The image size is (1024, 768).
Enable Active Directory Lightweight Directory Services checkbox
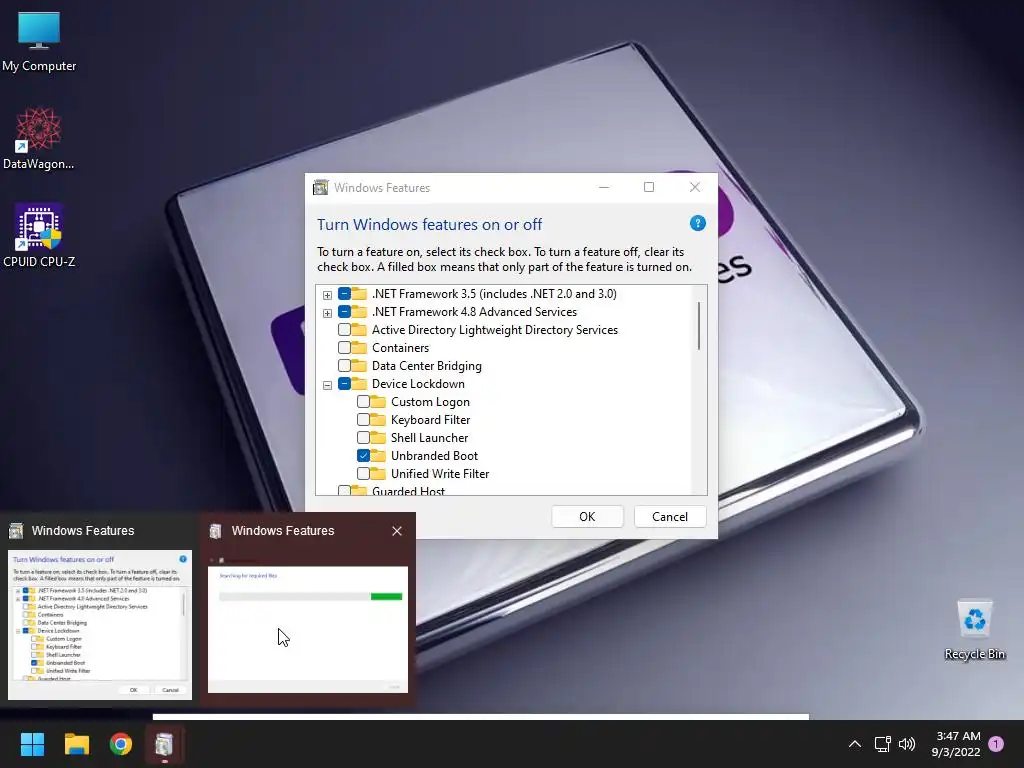tap(344, 330)
